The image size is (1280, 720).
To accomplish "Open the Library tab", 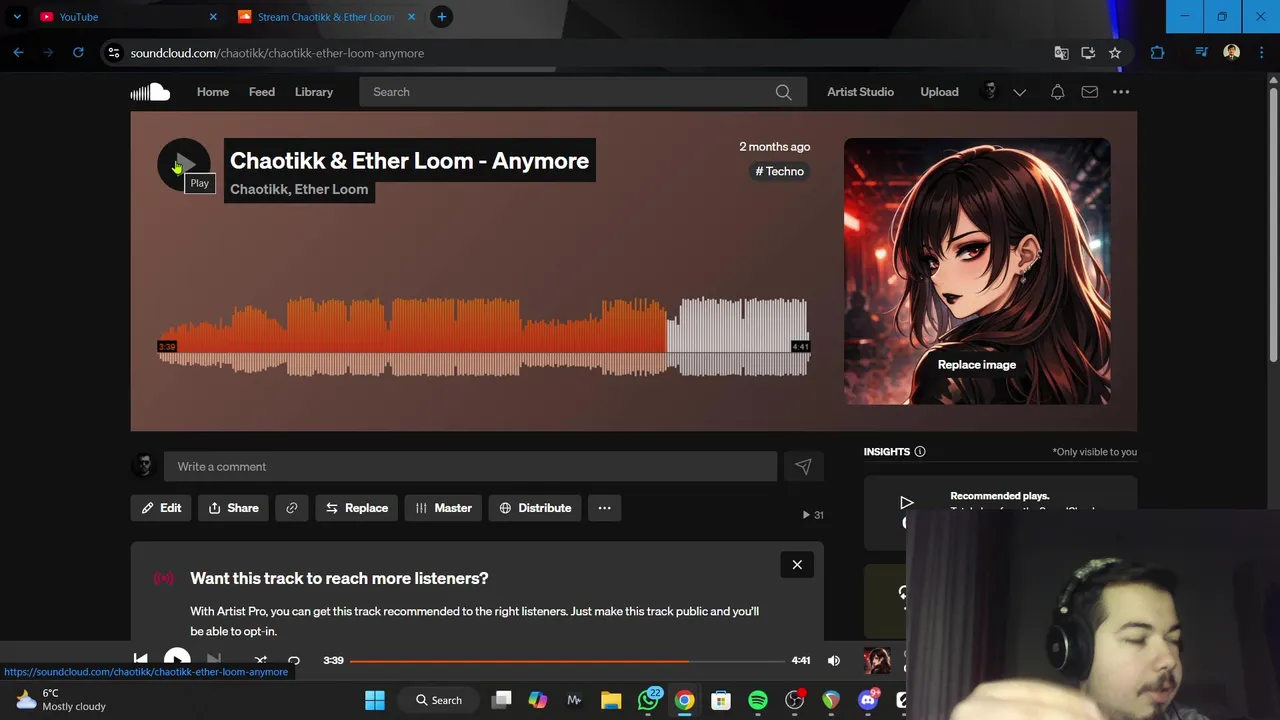I will 314,92.
